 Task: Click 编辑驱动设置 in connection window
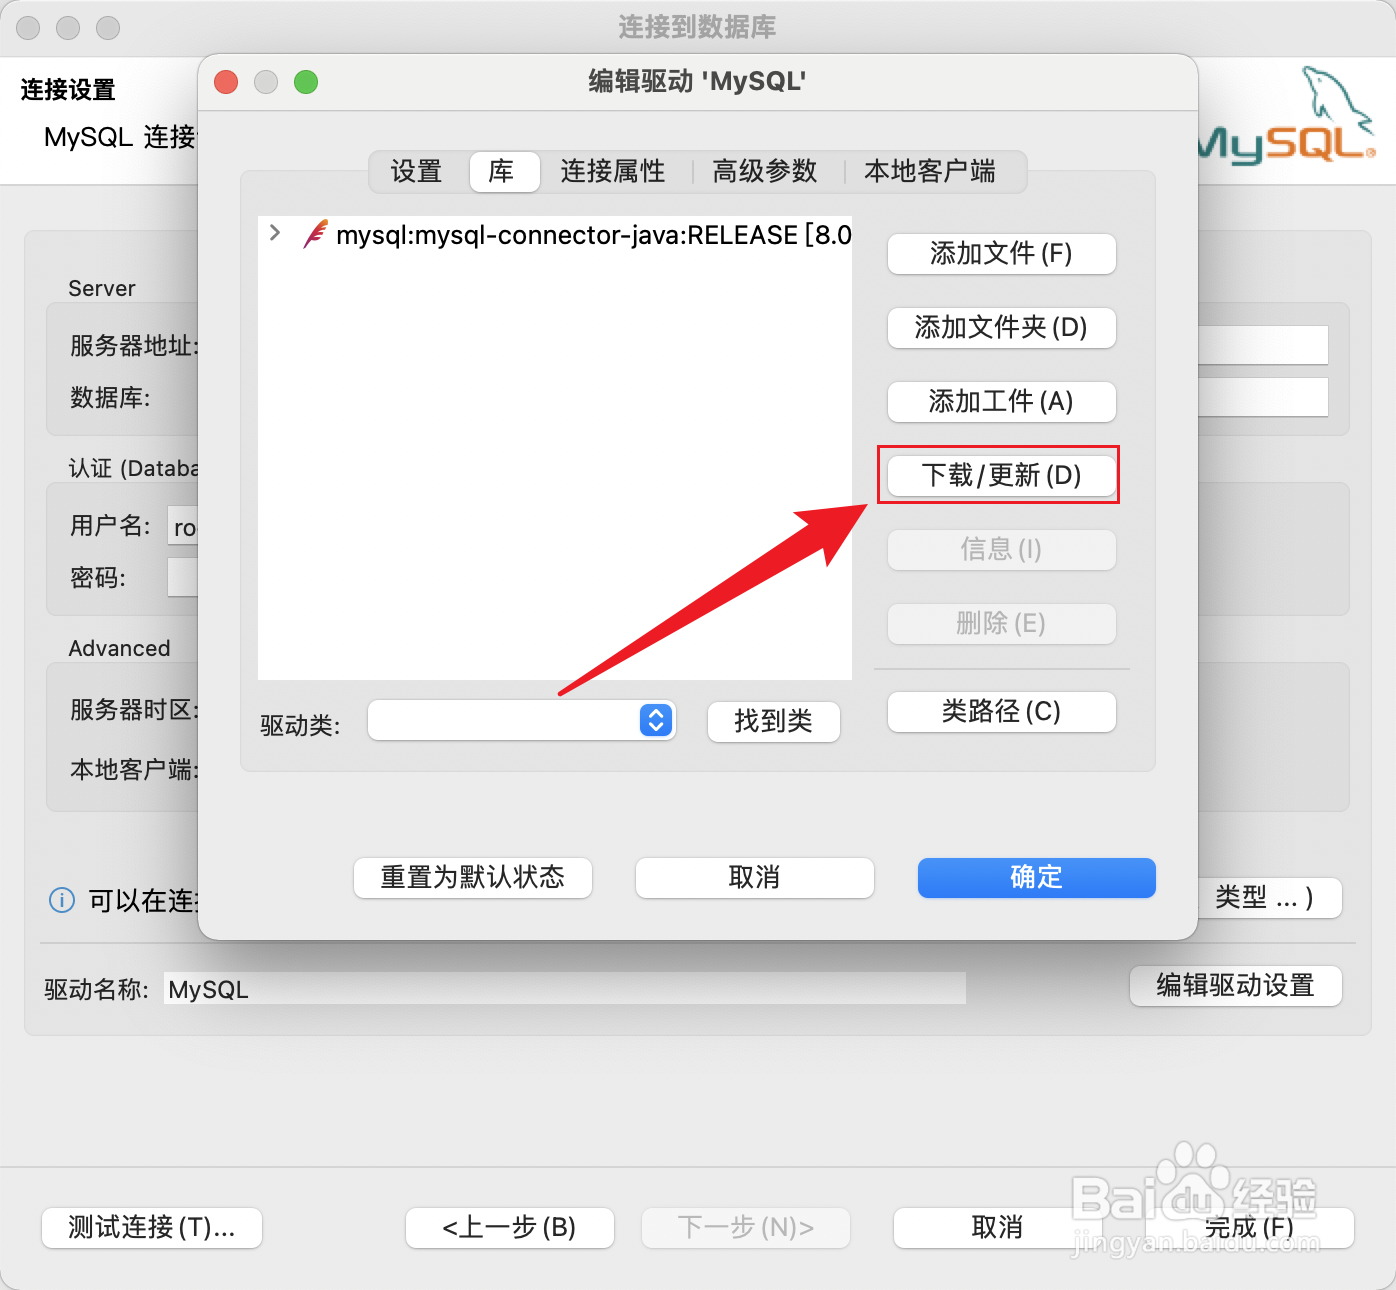(1236, 986)
